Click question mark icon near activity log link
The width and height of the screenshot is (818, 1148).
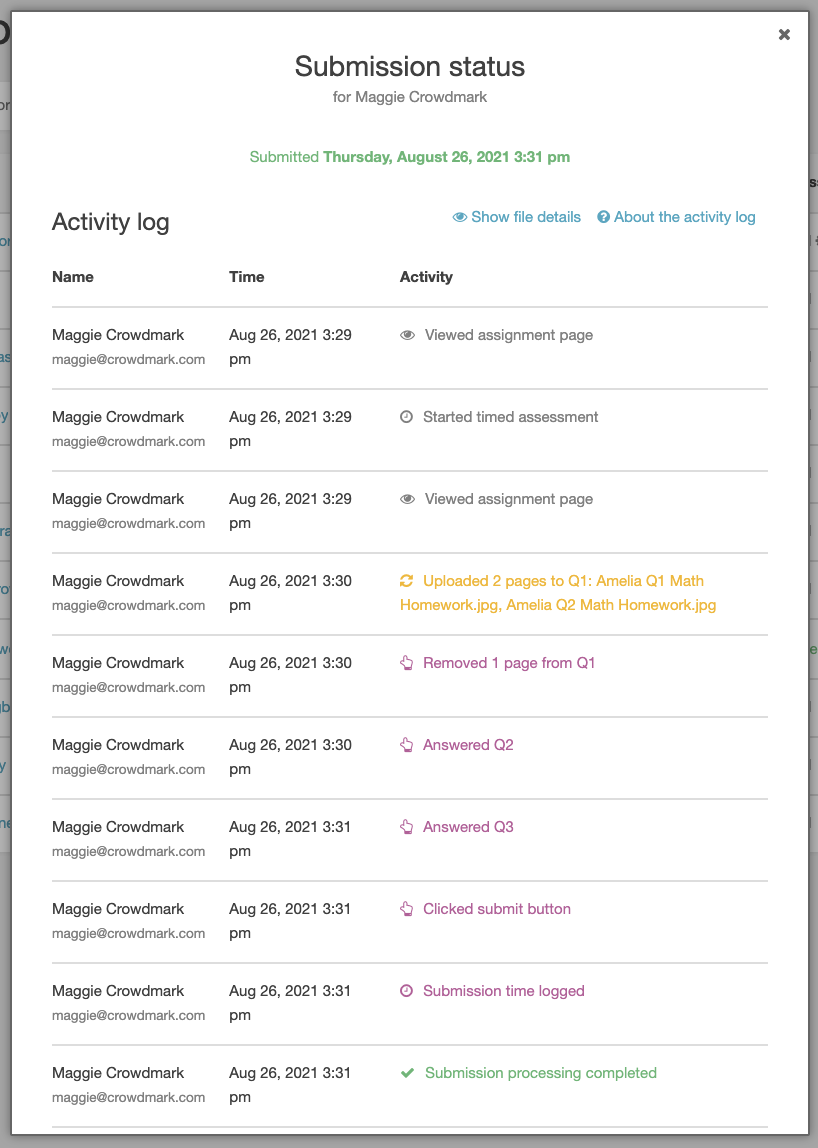click(603, 217)
